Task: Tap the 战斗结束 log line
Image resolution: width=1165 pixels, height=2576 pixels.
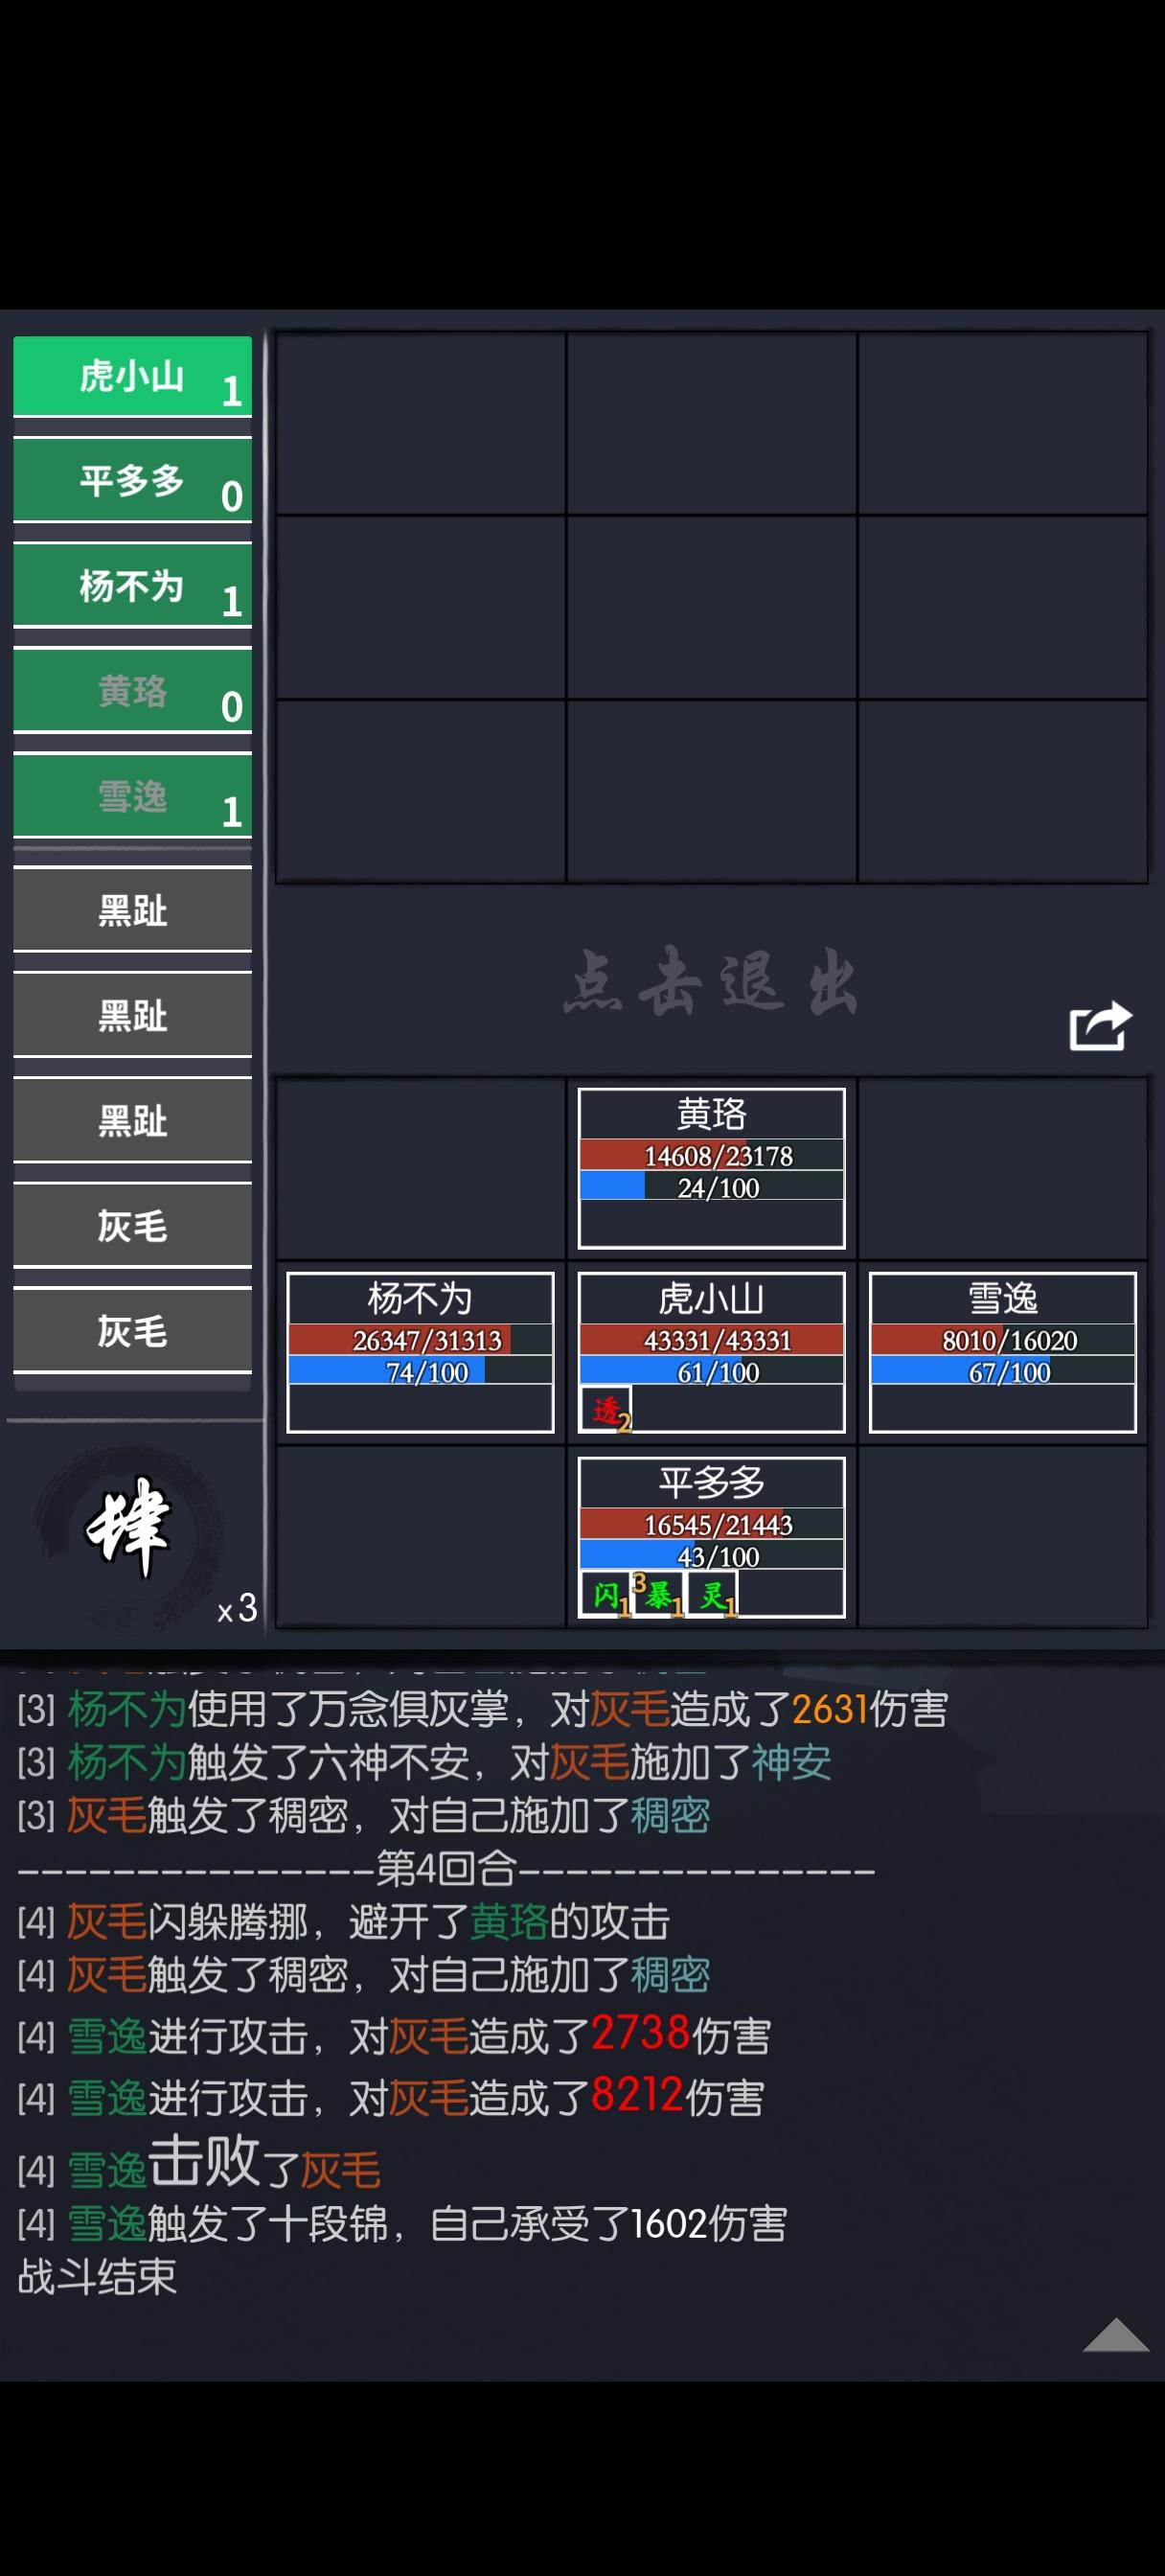Action: [x=97, y=2277]
